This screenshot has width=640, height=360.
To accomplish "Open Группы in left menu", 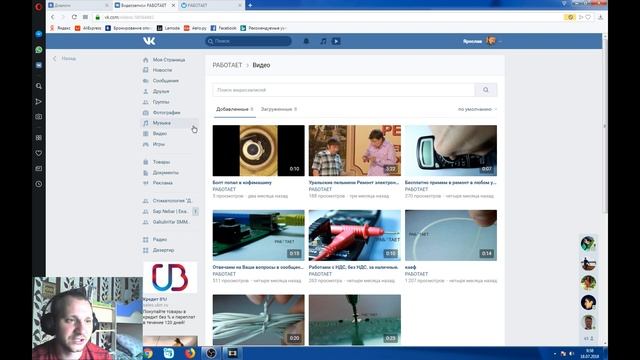I will click(161, 102).
